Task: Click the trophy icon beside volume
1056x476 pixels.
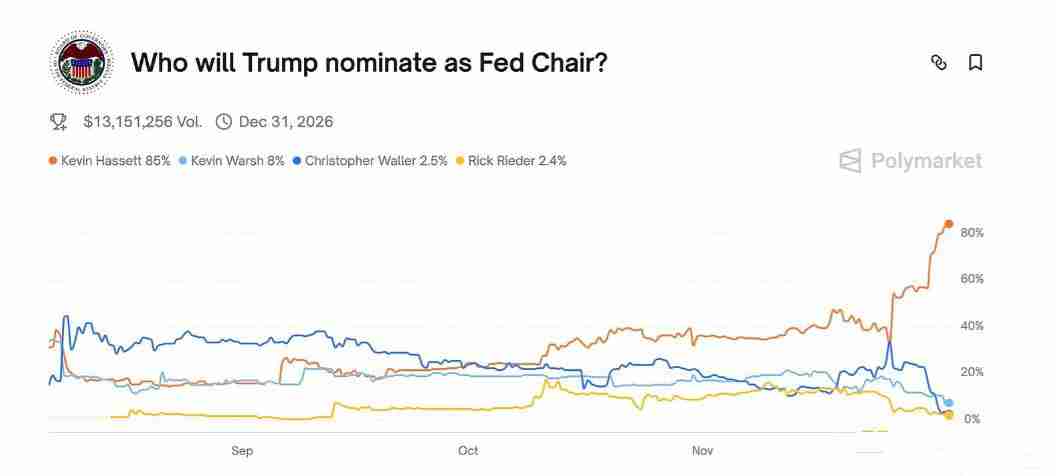Action: click(x=59, y=122)
